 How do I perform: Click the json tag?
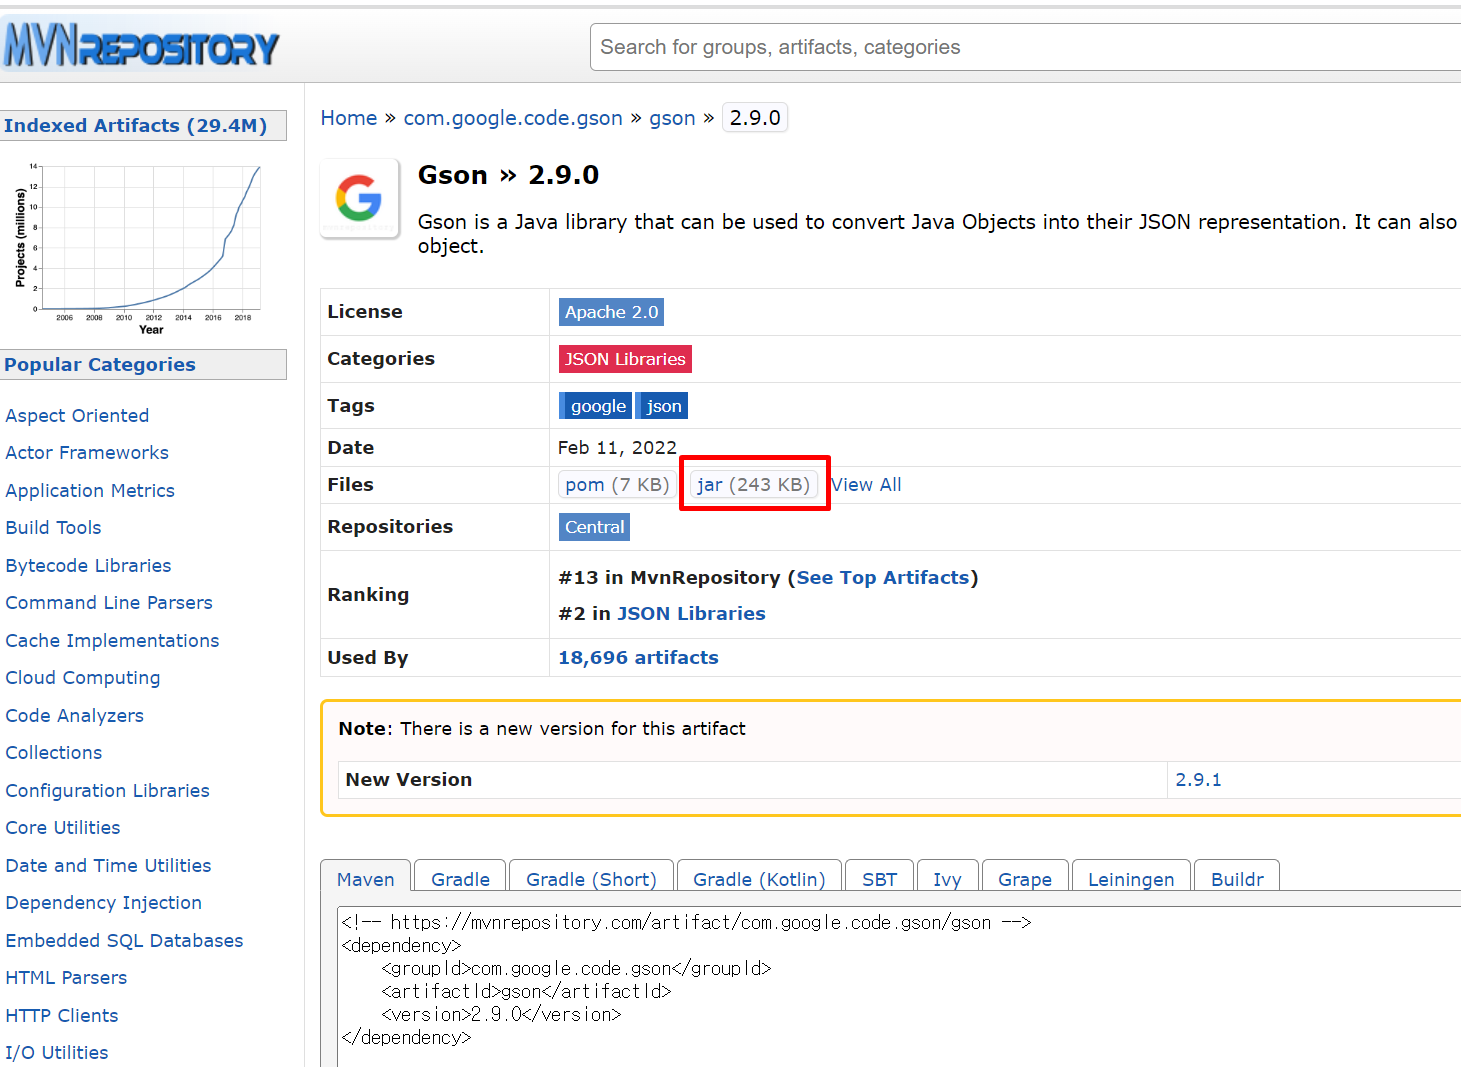(x=663, y=406)
